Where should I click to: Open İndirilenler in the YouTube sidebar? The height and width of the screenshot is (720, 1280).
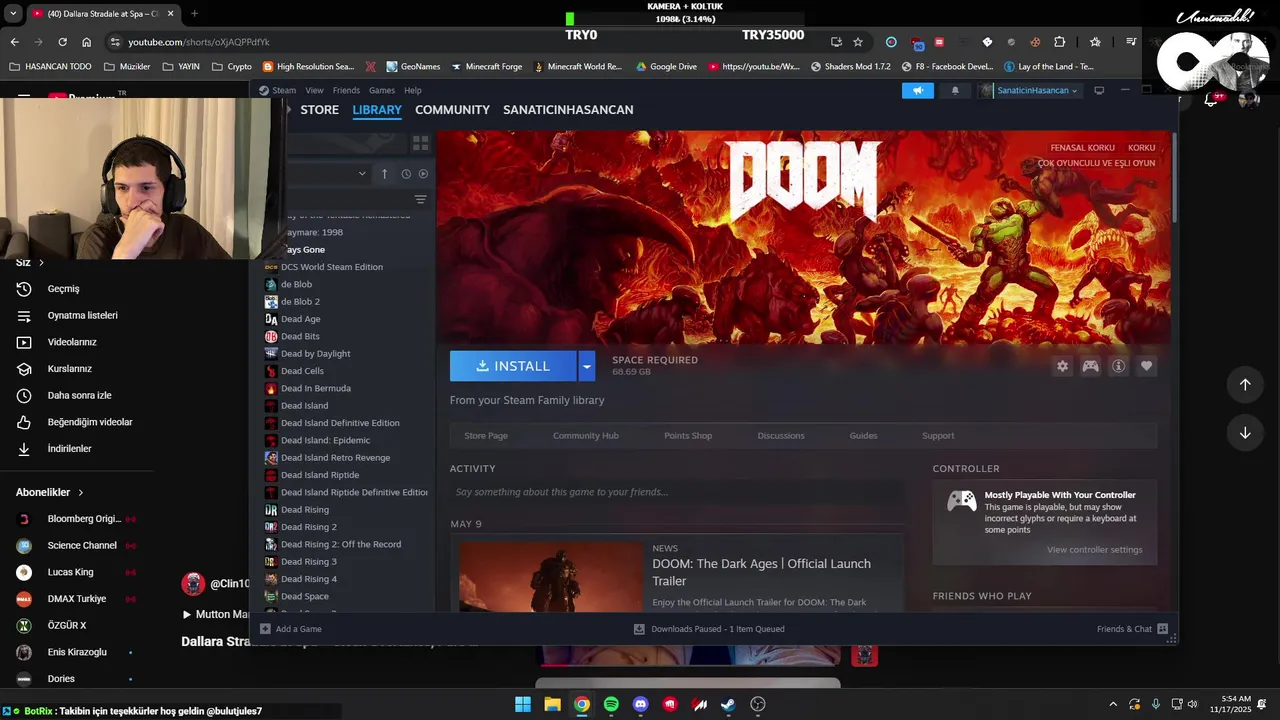[69, 449]
